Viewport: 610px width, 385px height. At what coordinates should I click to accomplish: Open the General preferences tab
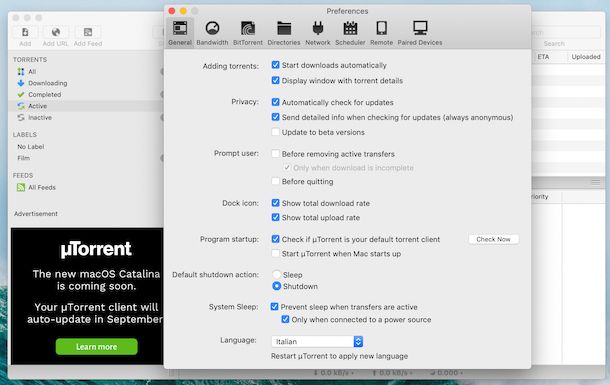(x=180, y=33)
